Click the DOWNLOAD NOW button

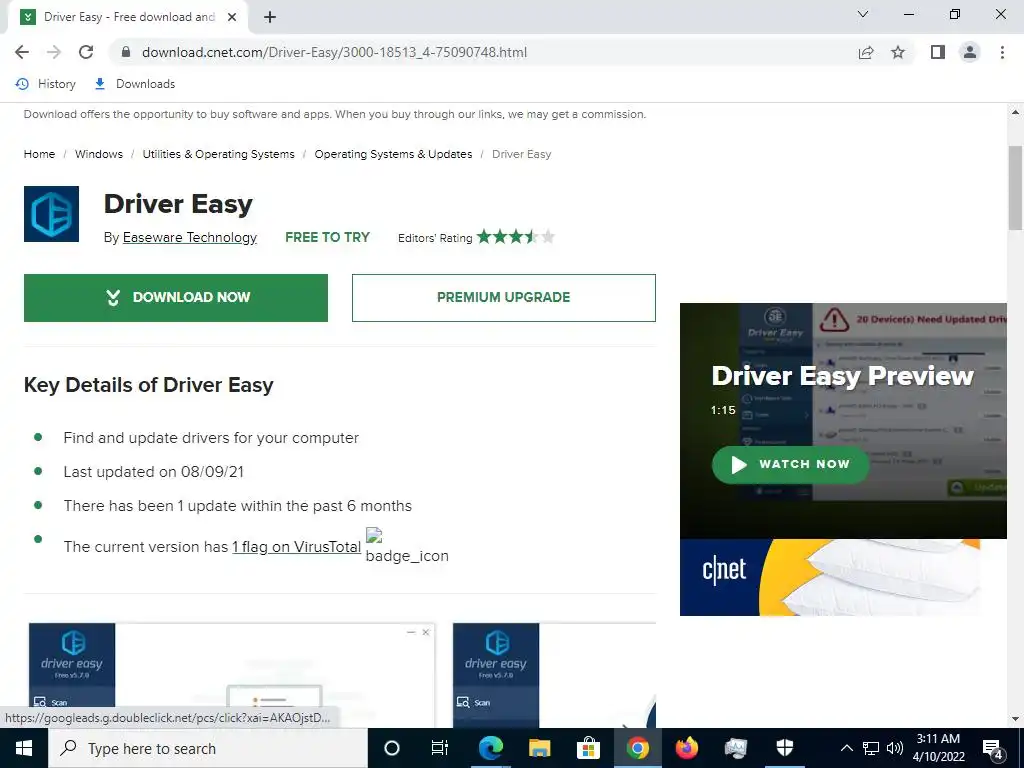coord(176,298)
